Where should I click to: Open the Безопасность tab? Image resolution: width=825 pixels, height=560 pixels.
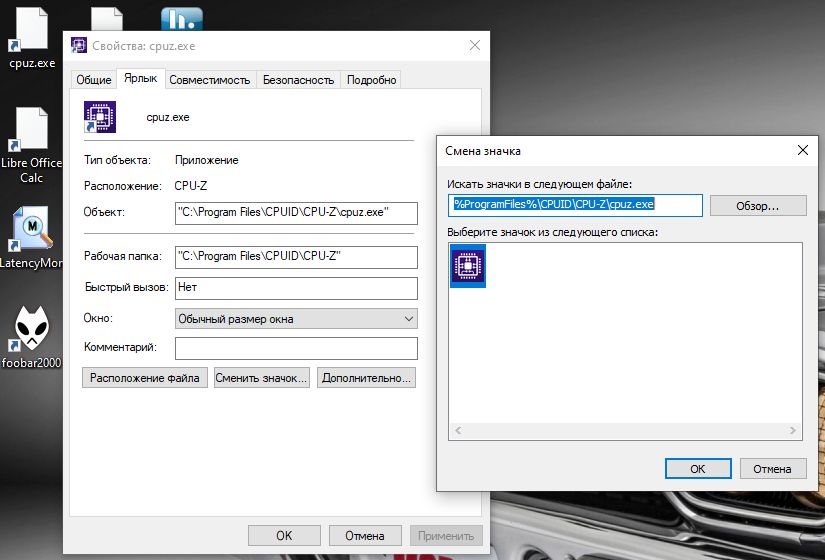click(x=298, y=80)
